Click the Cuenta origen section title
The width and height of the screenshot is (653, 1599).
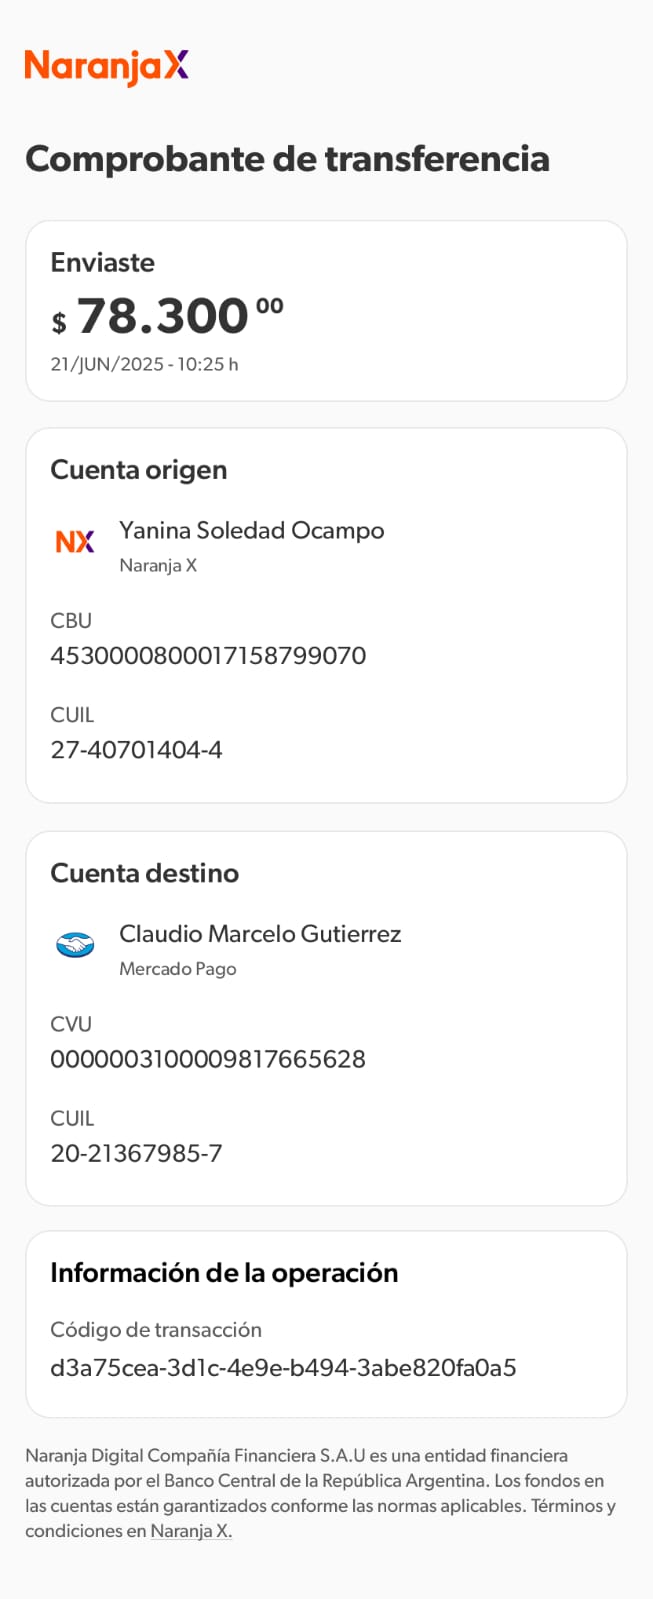click(139, 470)
